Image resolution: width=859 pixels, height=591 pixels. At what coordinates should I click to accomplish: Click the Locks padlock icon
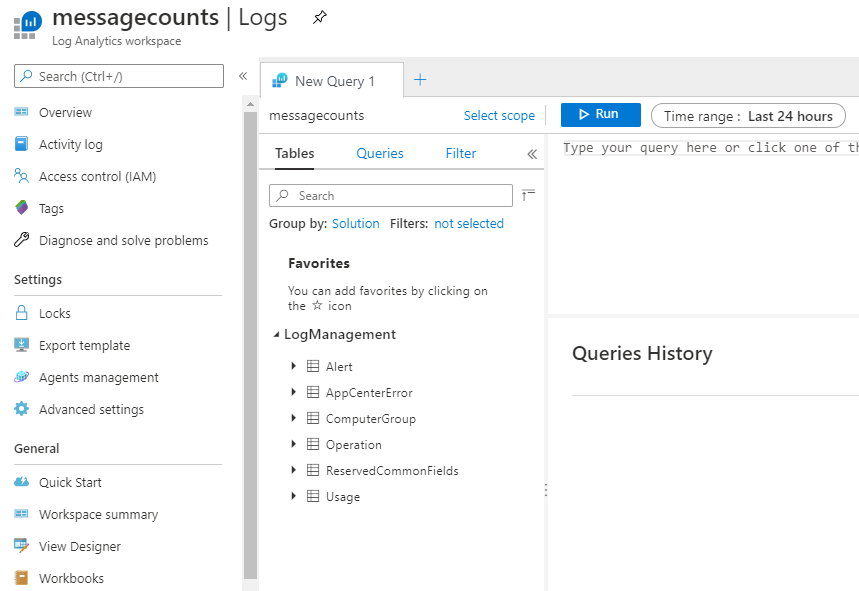click(21, 313)
